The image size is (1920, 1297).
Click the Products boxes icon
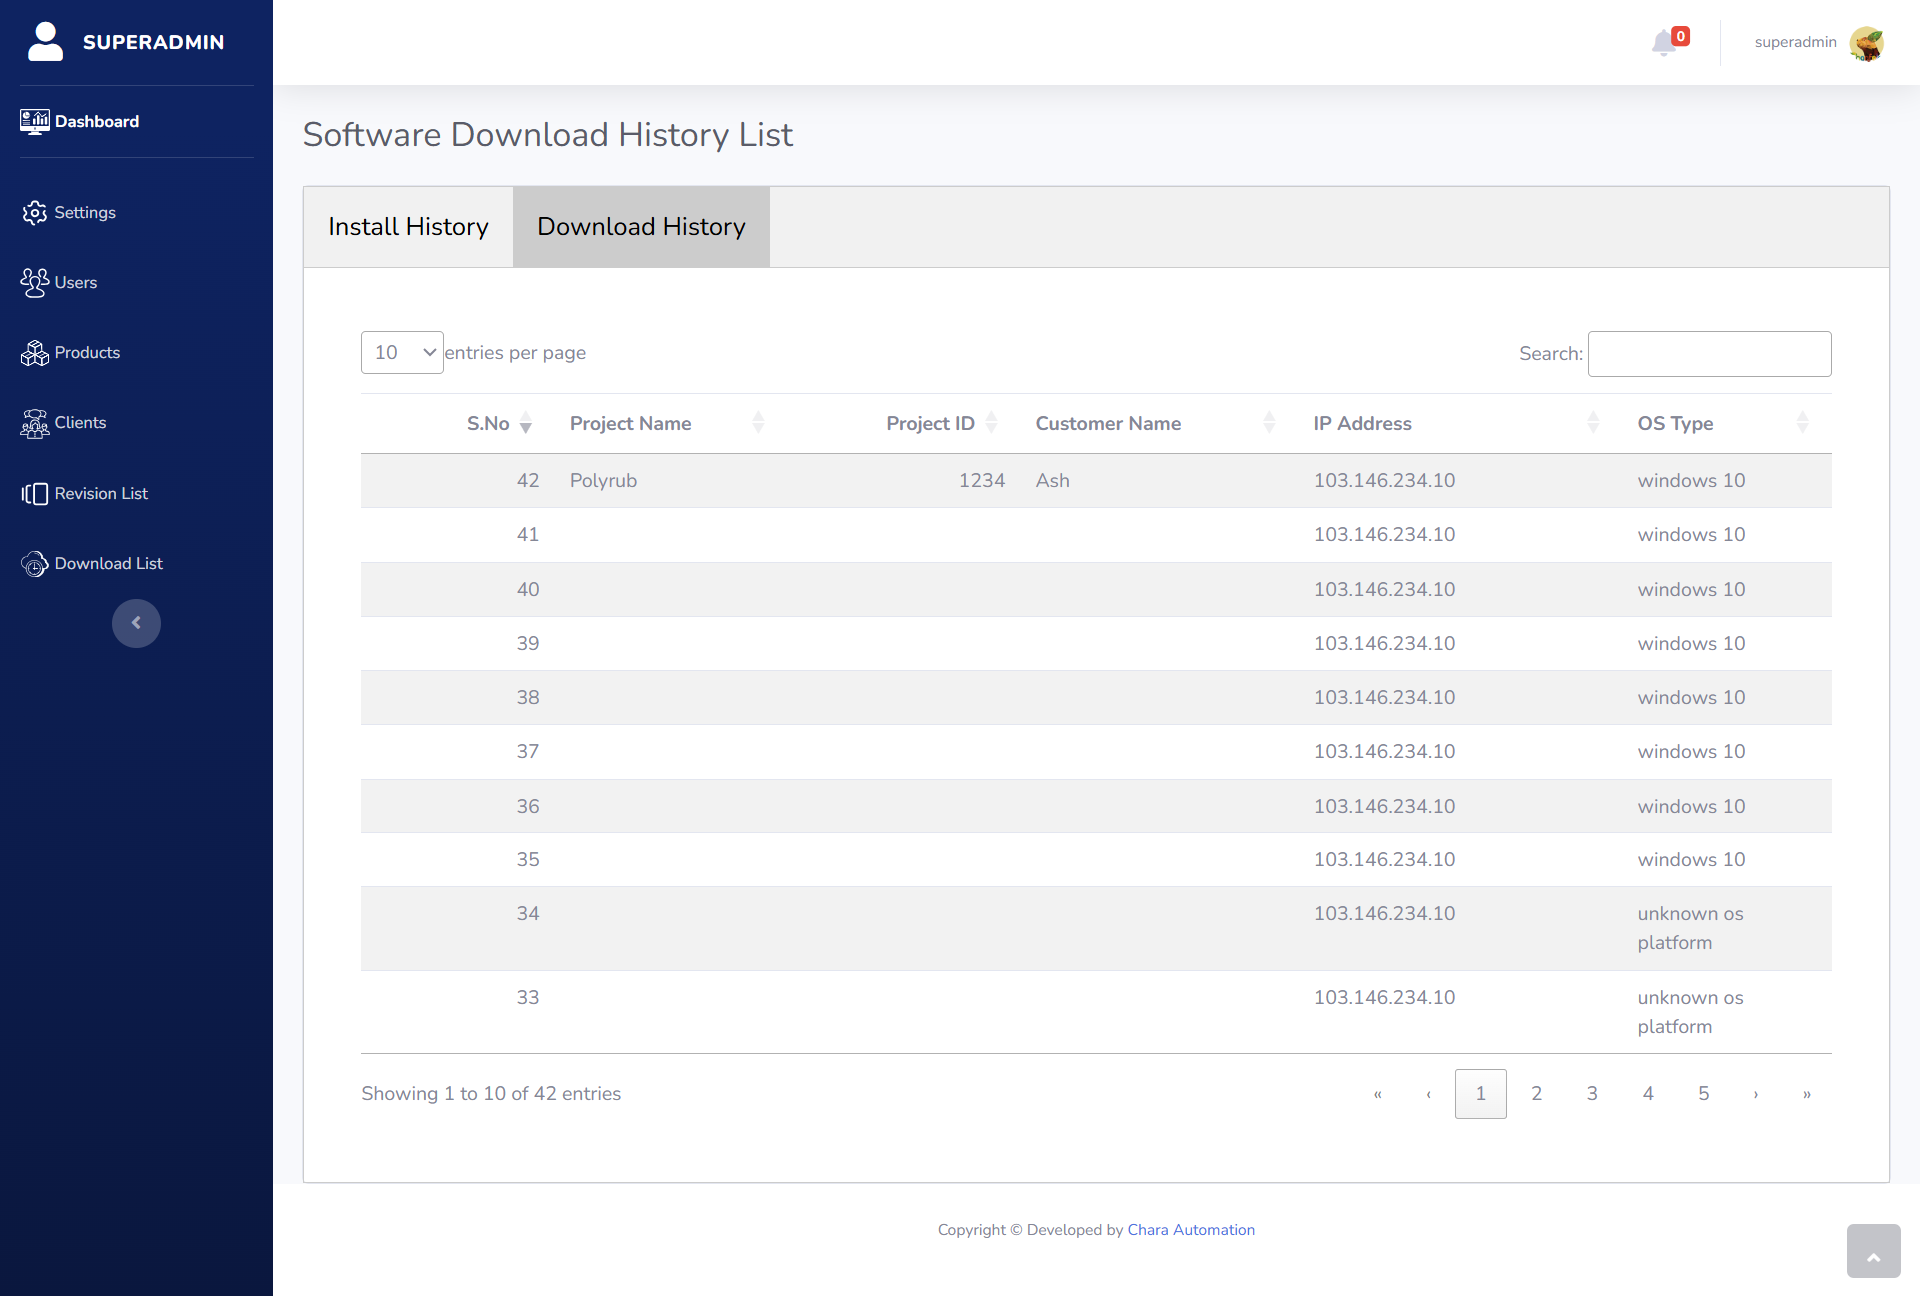tap(34, 353)
